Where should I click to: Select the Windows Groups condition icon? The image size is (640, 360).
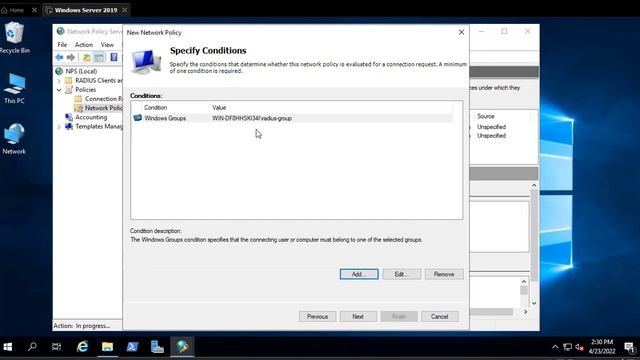tap(138, 118)
